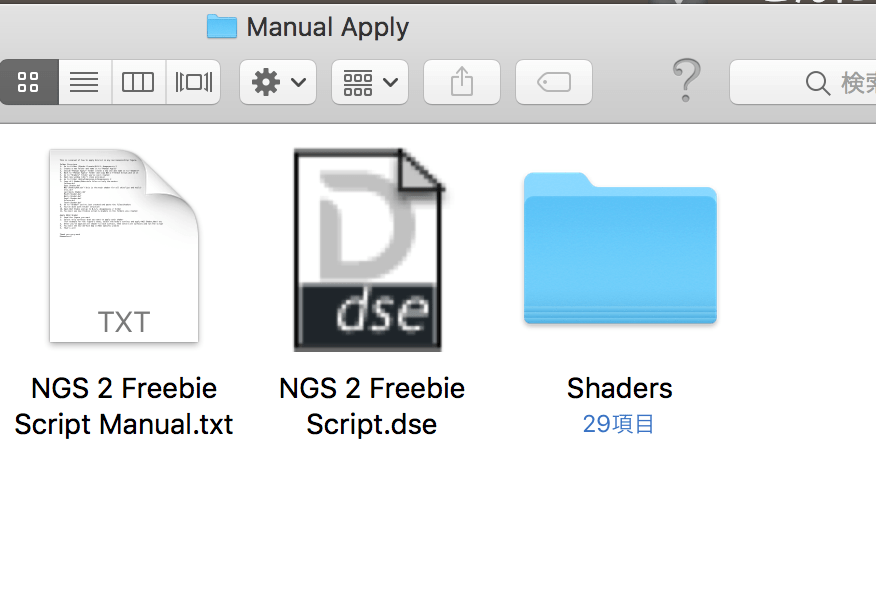876x592 pixels.
Task: Switch to list view mode
Action: [x=84, y=82]
